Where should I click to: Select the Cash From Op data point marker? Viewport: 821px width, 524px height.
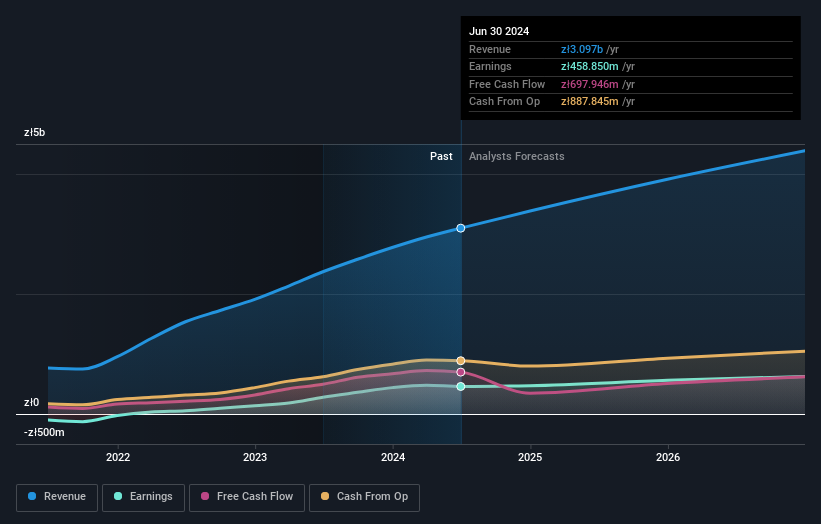pos(461,361)
